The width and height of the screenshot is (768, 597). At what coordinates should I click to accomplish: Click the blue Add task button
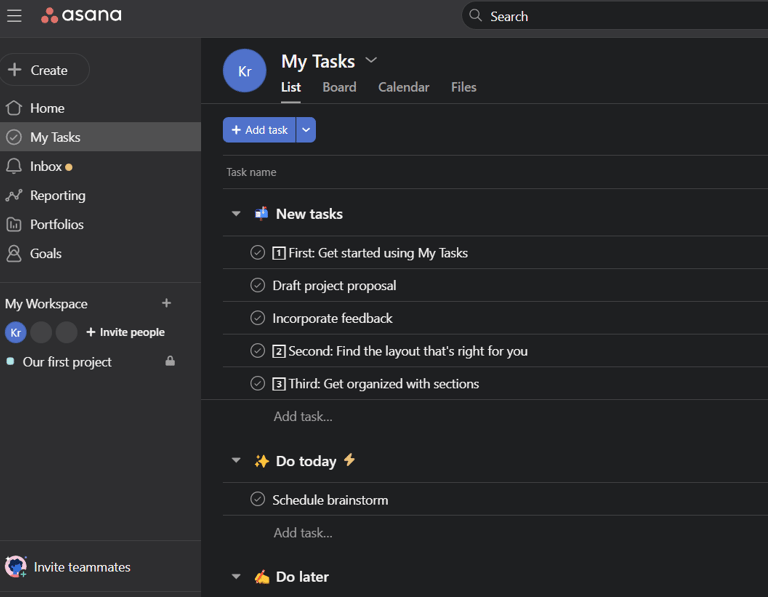click(x=259, y=130)
